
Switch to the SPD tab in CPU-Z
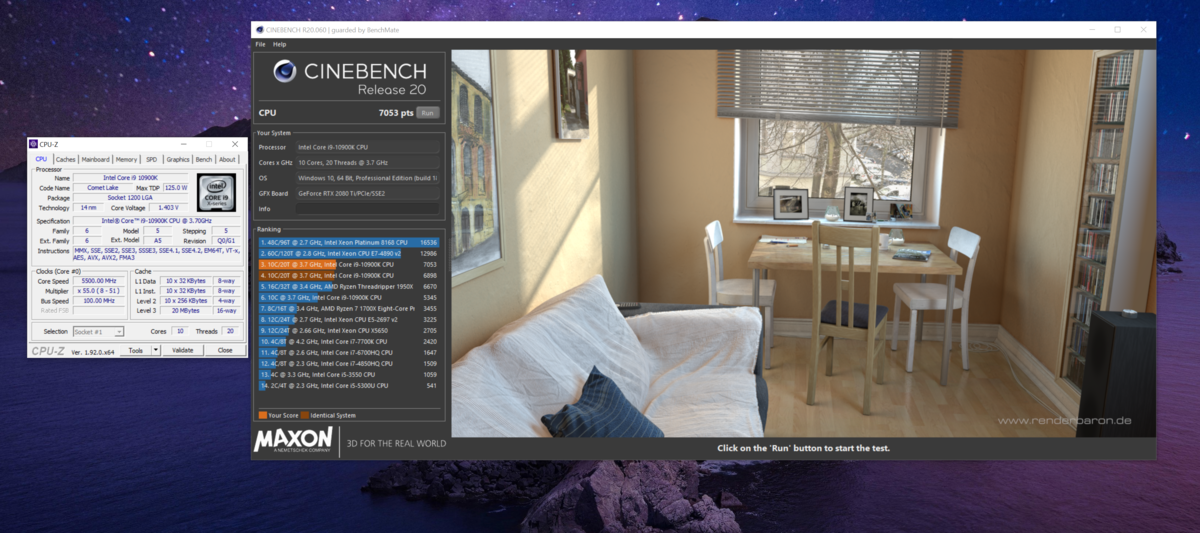[x=151, y=159]
